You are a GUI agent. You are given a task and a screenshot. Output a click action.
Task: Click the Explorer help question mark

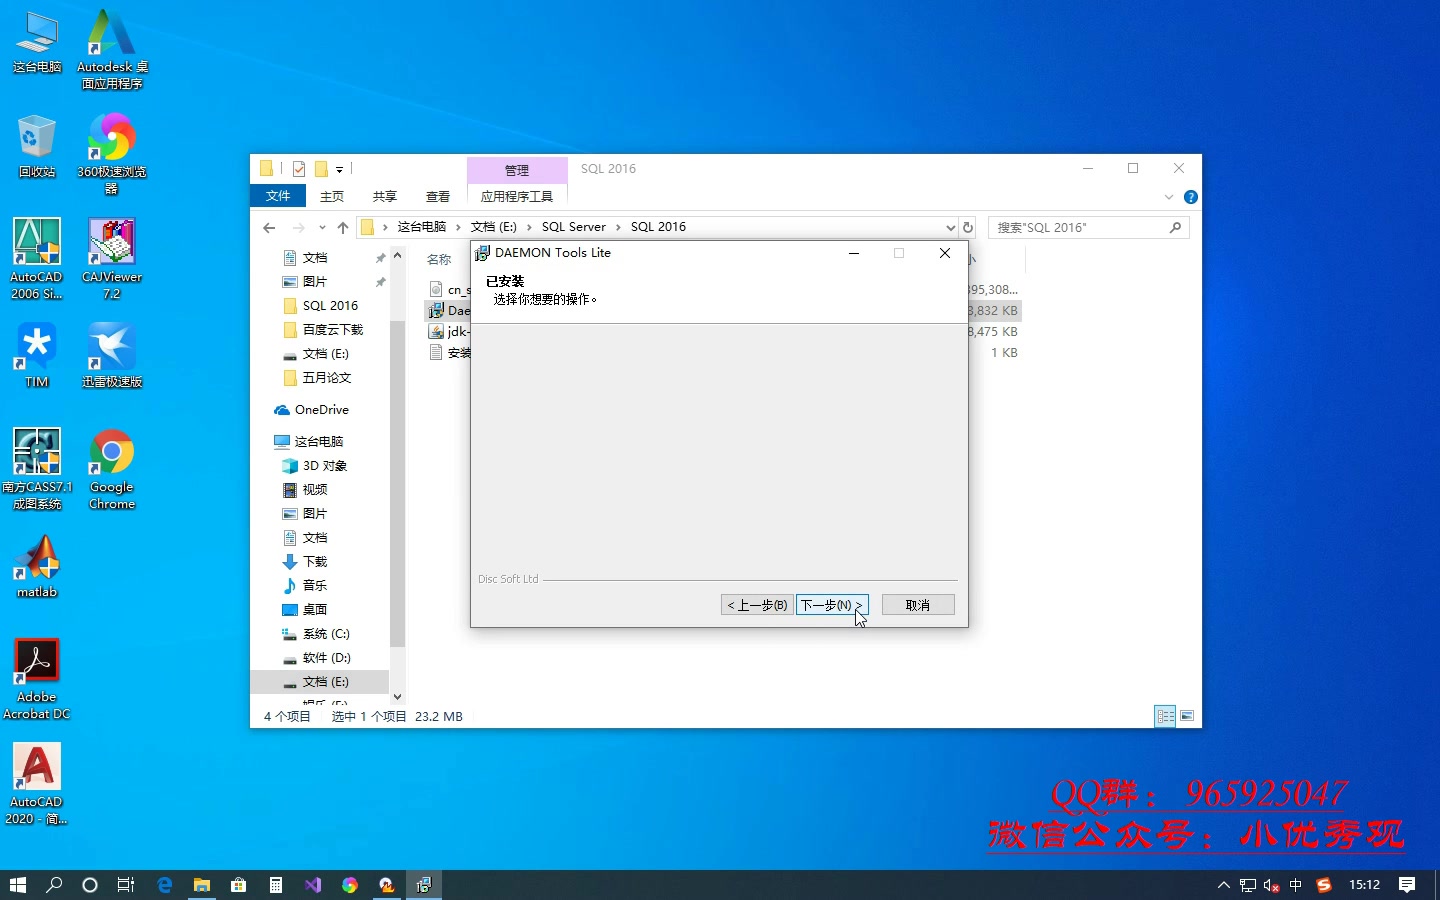pos(1190,197)
